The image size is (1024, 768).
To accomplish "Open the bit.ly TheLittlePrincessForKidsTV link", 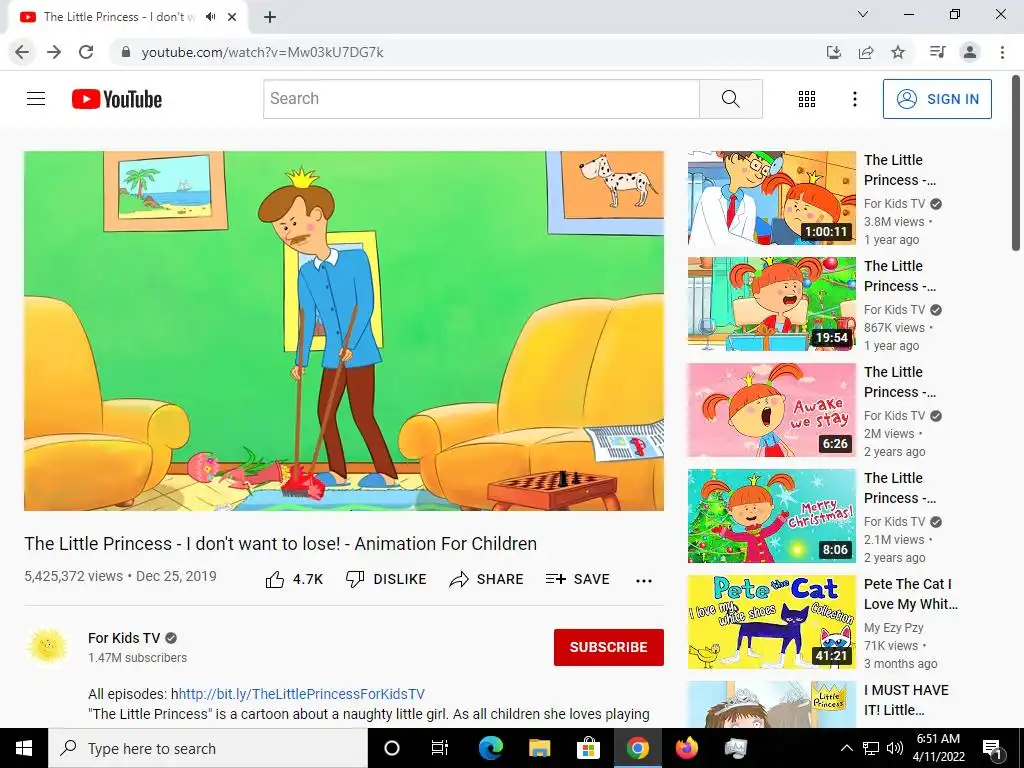I will [x=302, y=694].
